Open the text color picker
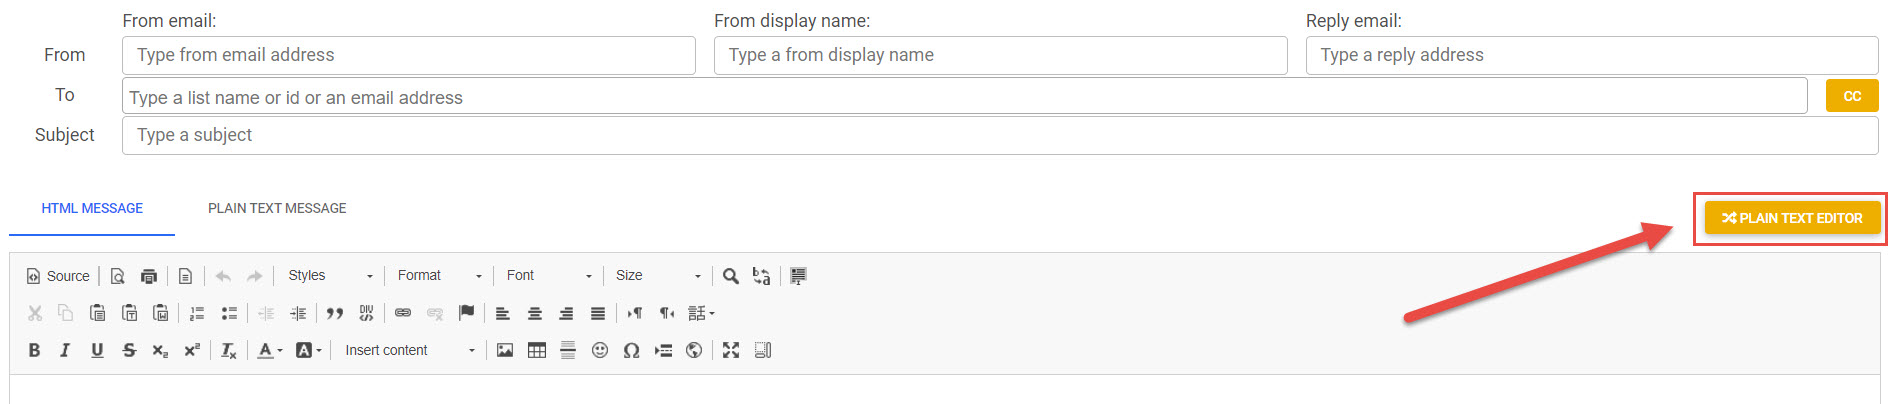Image resolution: width=1888 pixels, height=404 pixels. [x=269, y=350]
